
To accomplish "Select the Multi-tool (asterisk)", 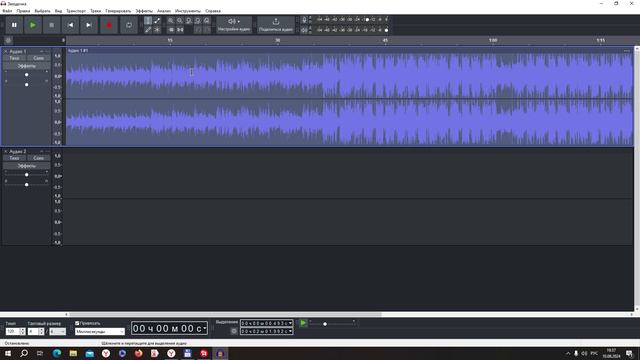I will pos(157,29).
